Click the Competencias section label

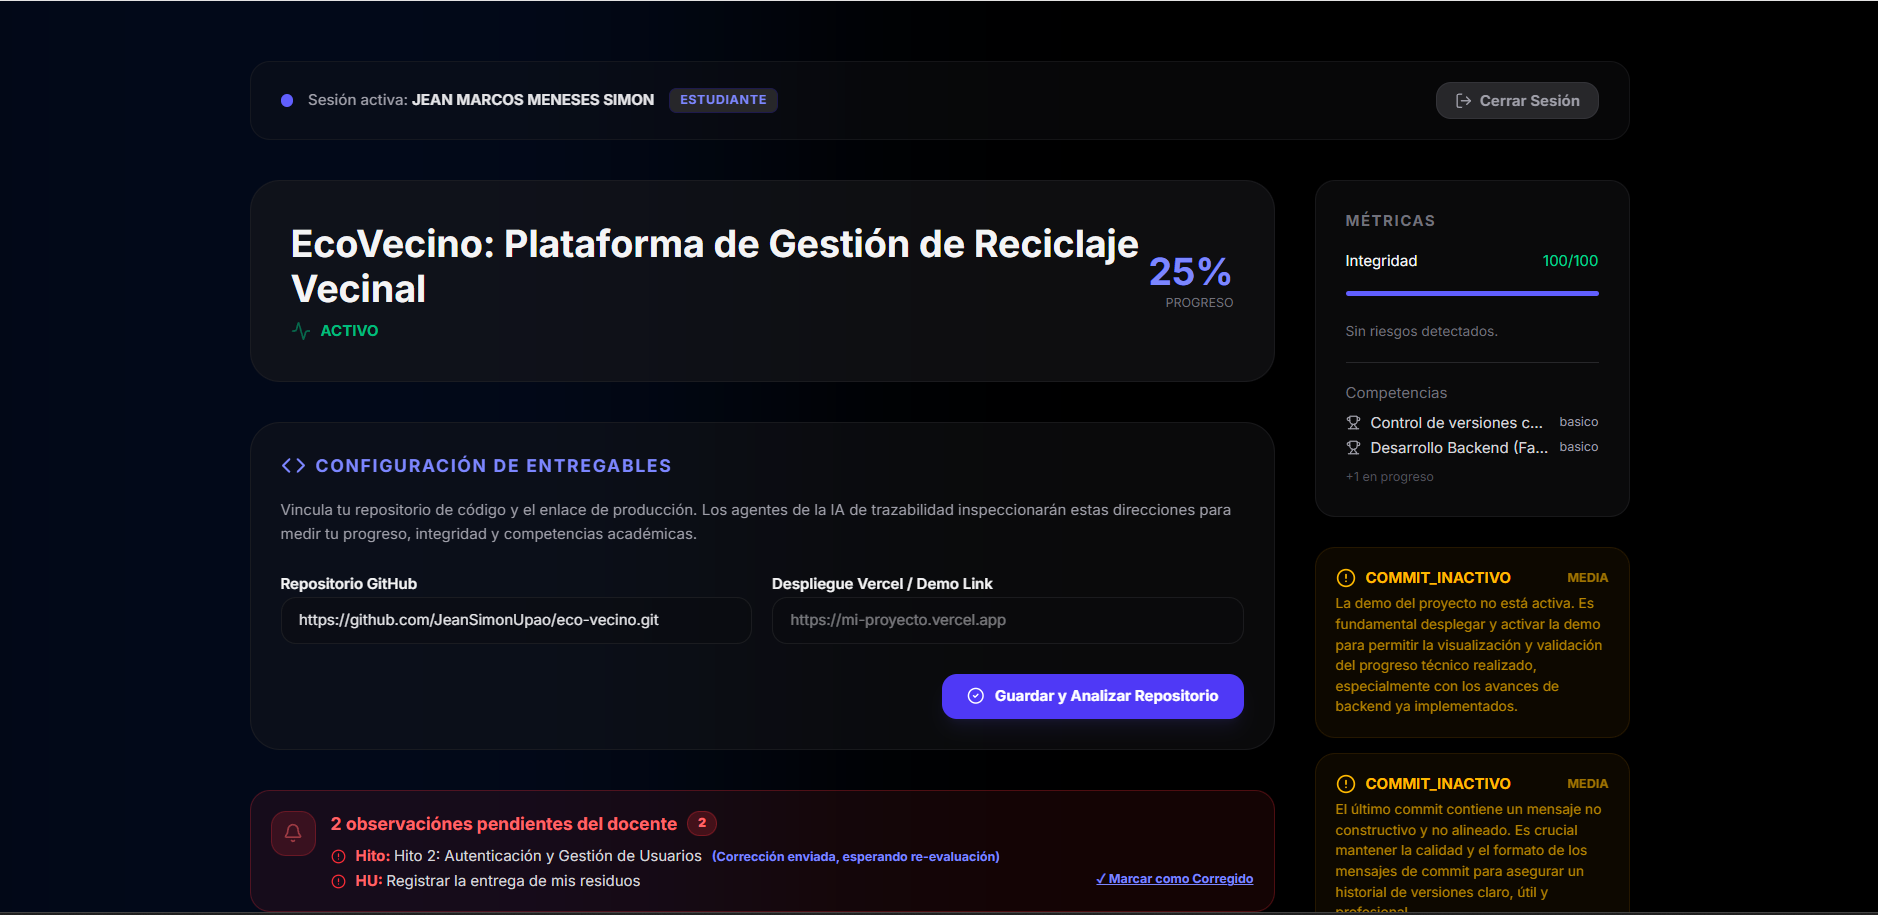(1396, 393)
